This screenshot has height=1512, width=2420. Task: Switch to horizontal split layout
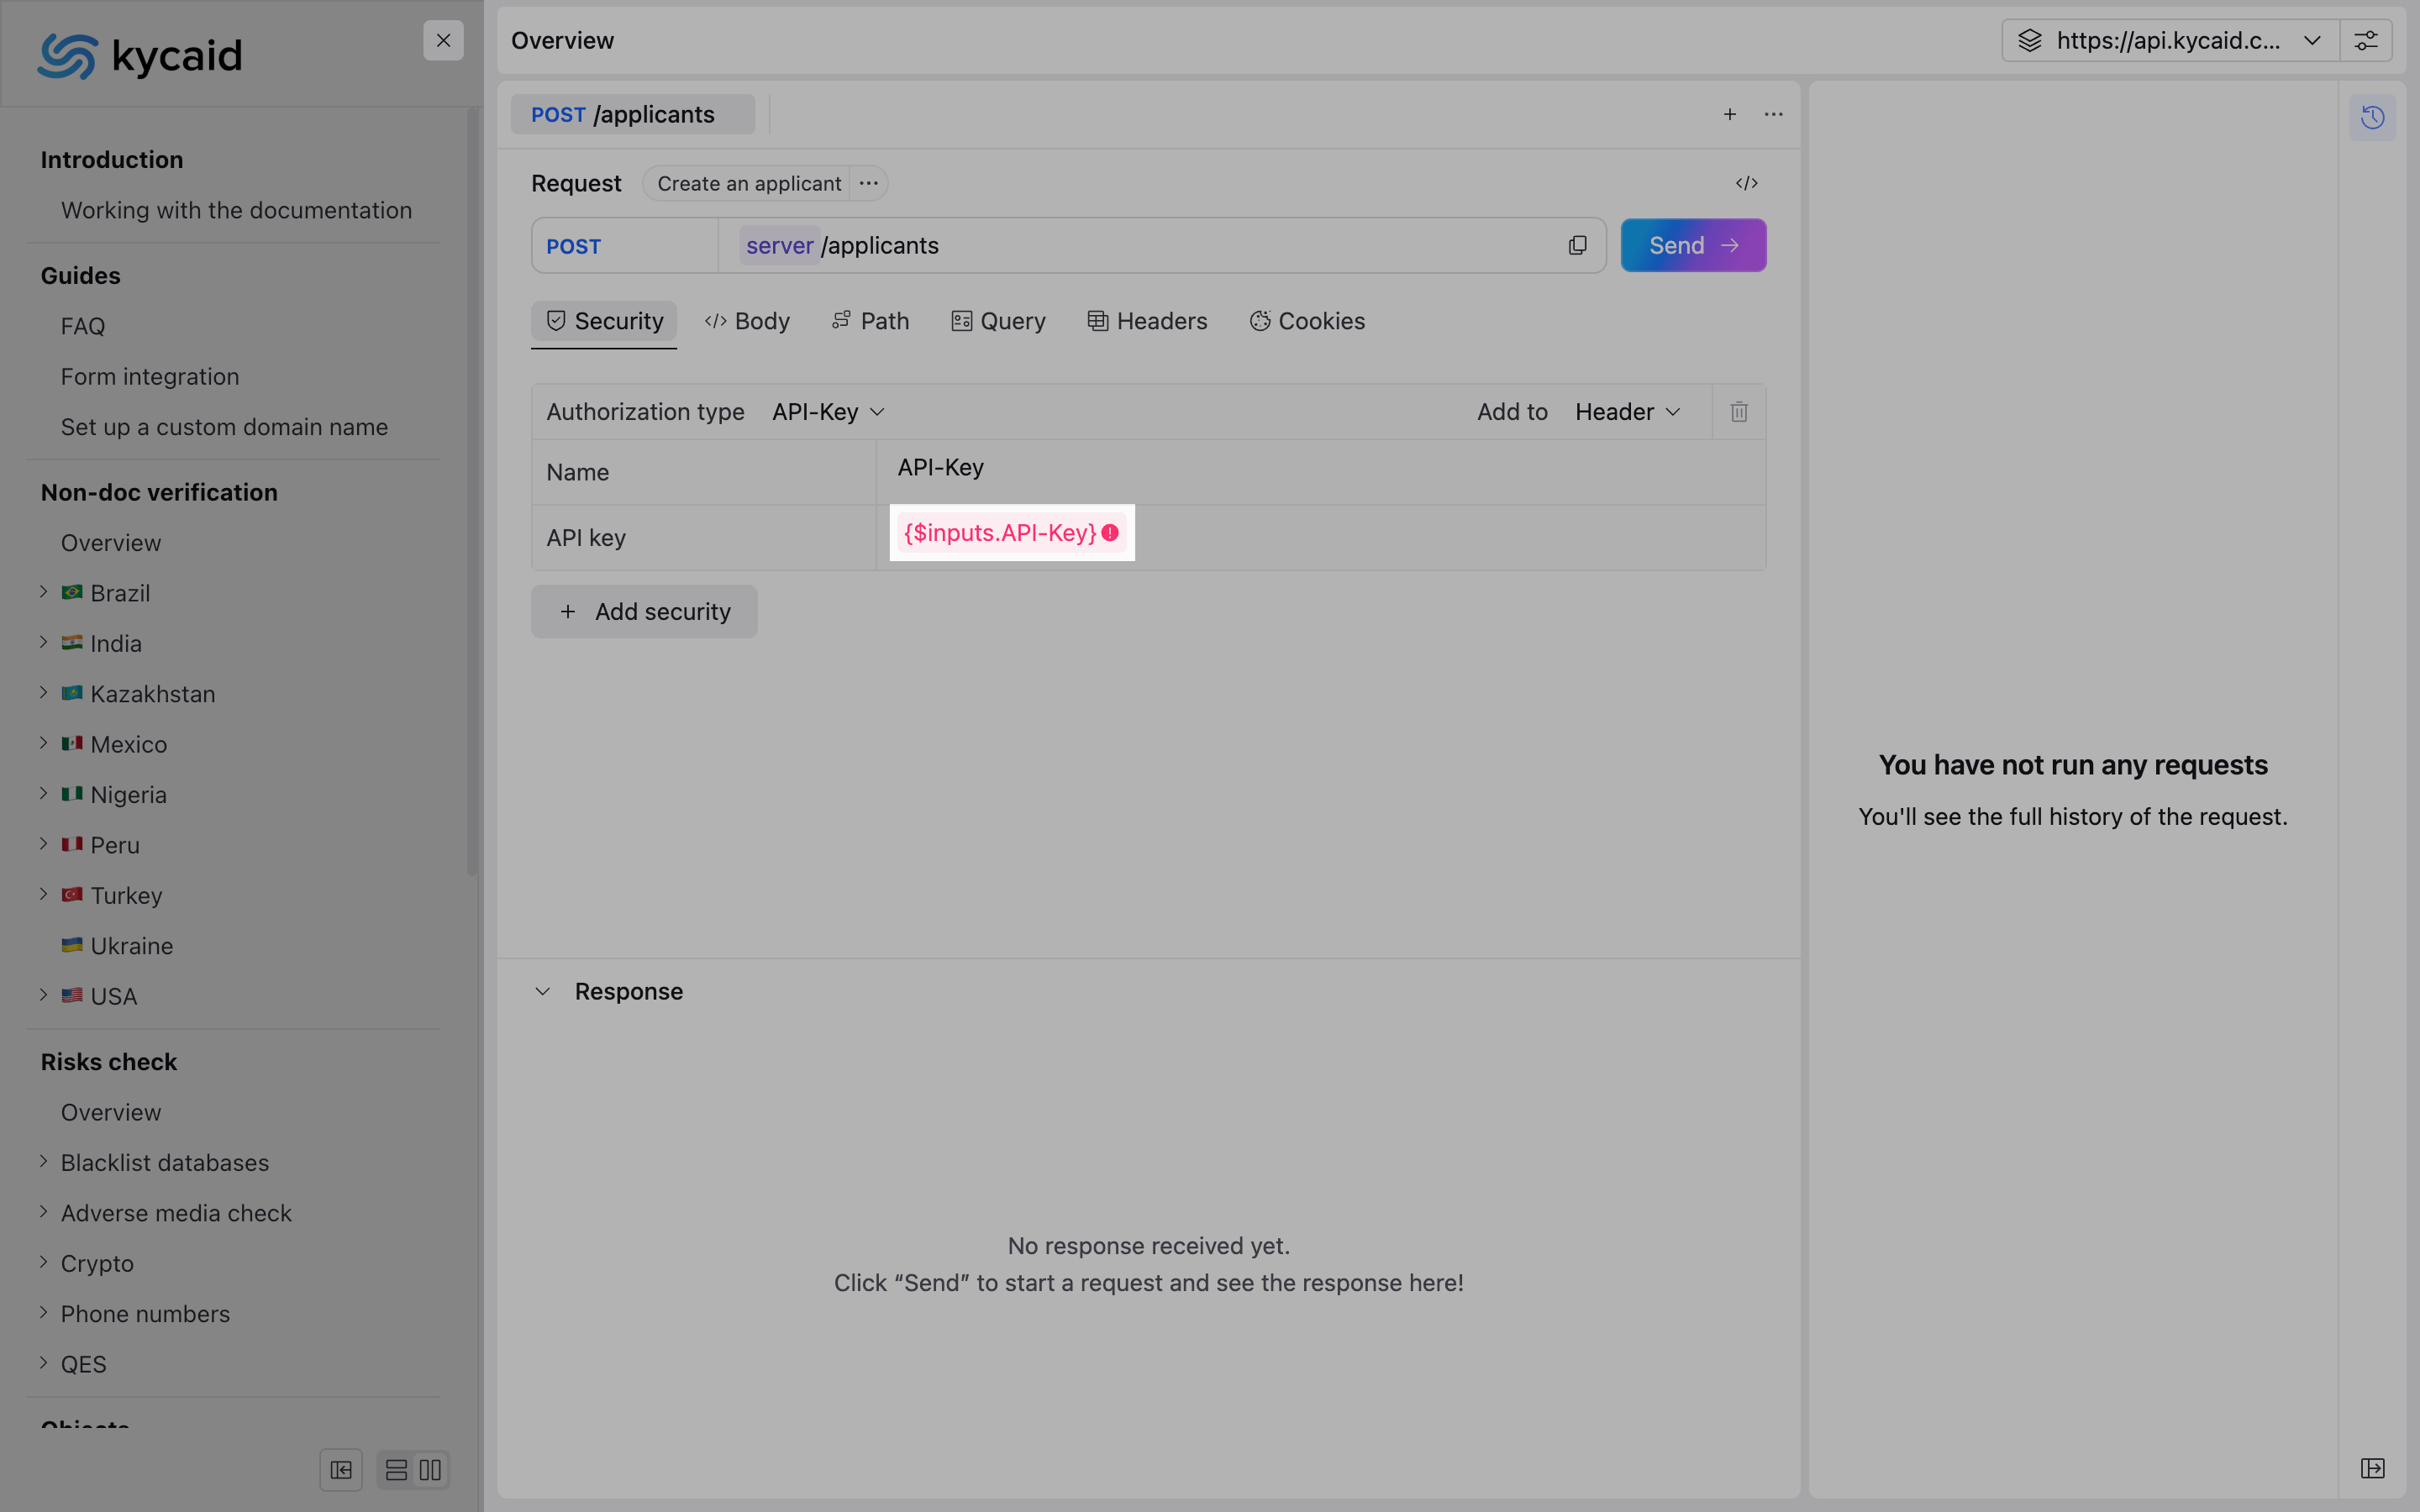pos(396,1469)
